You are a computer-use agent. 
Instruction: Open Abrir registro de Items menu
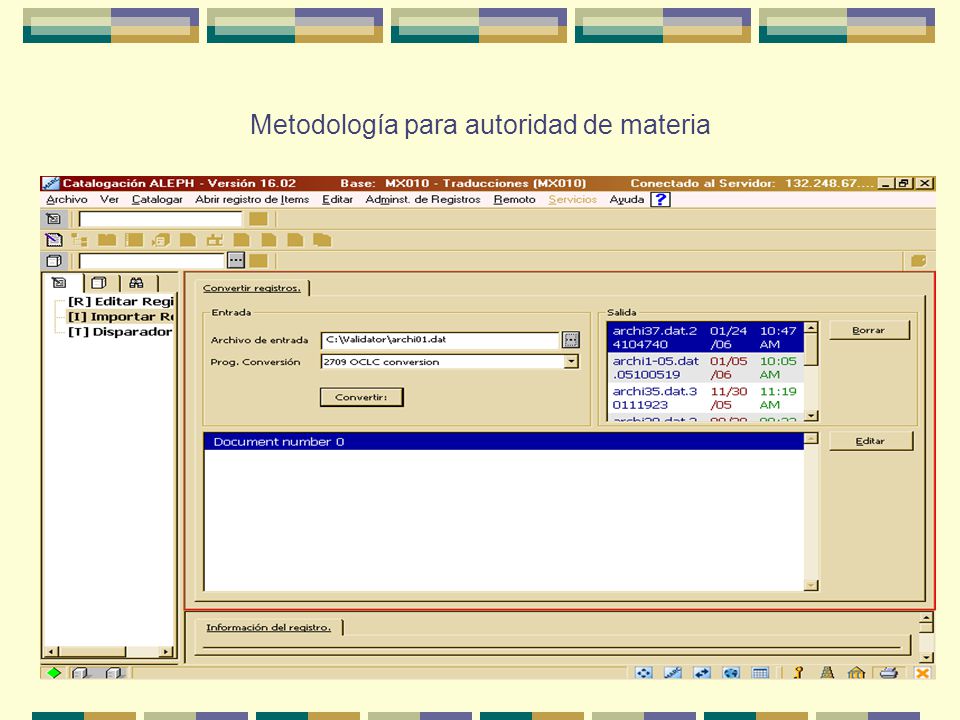[x=252, y=200]
